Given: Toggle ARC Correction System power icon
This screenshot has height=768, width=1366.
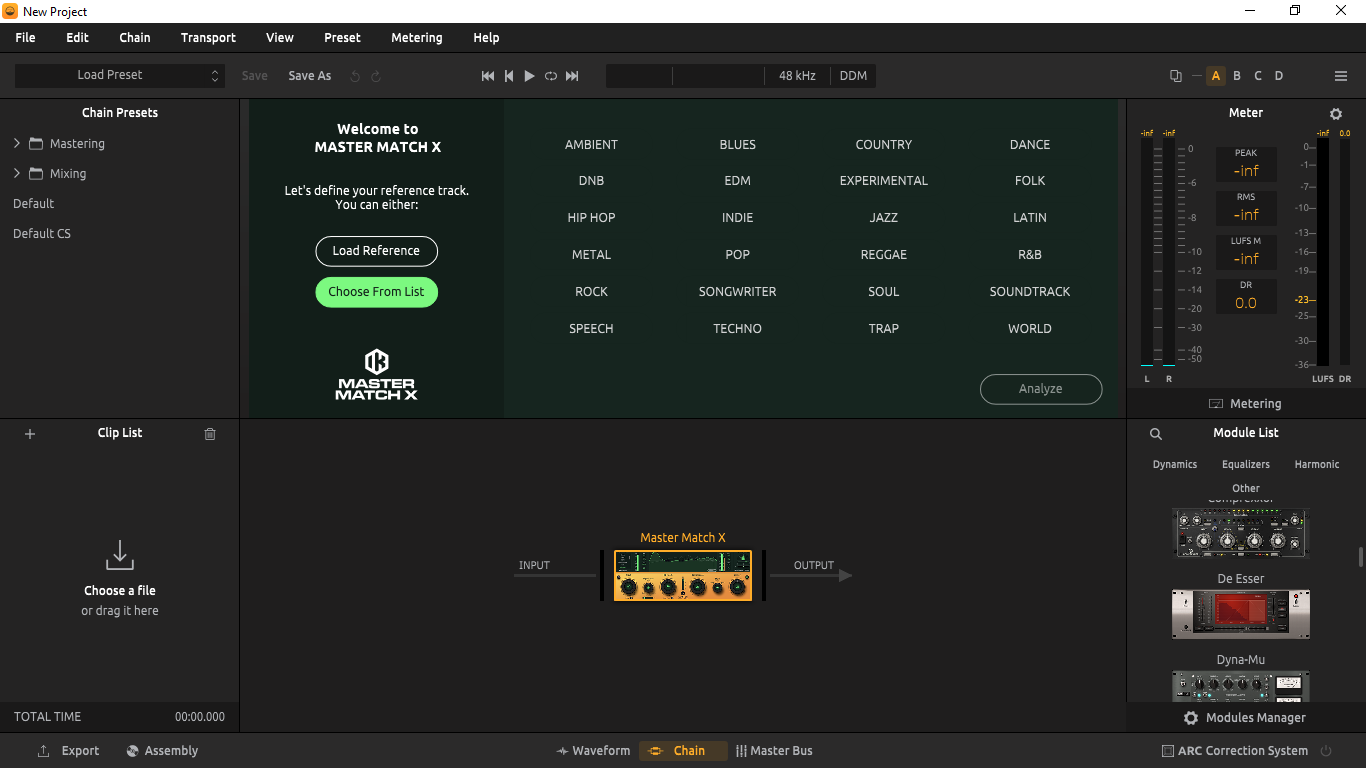Looking at the screenshot, I should pyautogui.click(x=1327, y=751).
